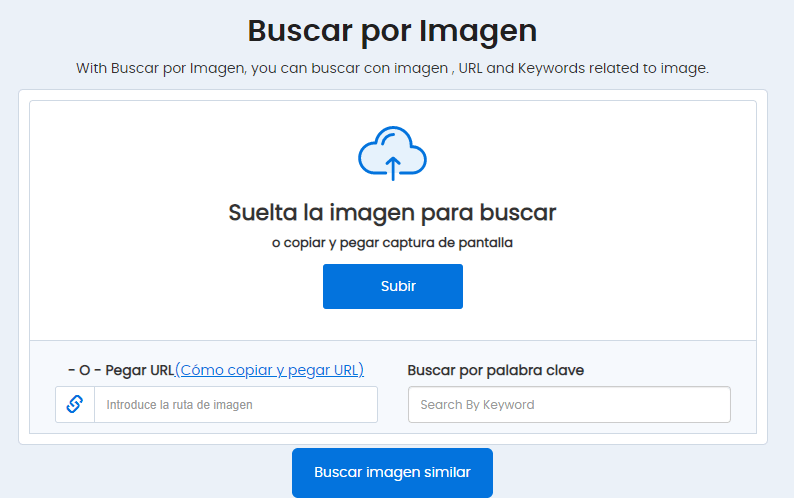
Task: Click the chain link icon beside URL field
Action: 75,404
